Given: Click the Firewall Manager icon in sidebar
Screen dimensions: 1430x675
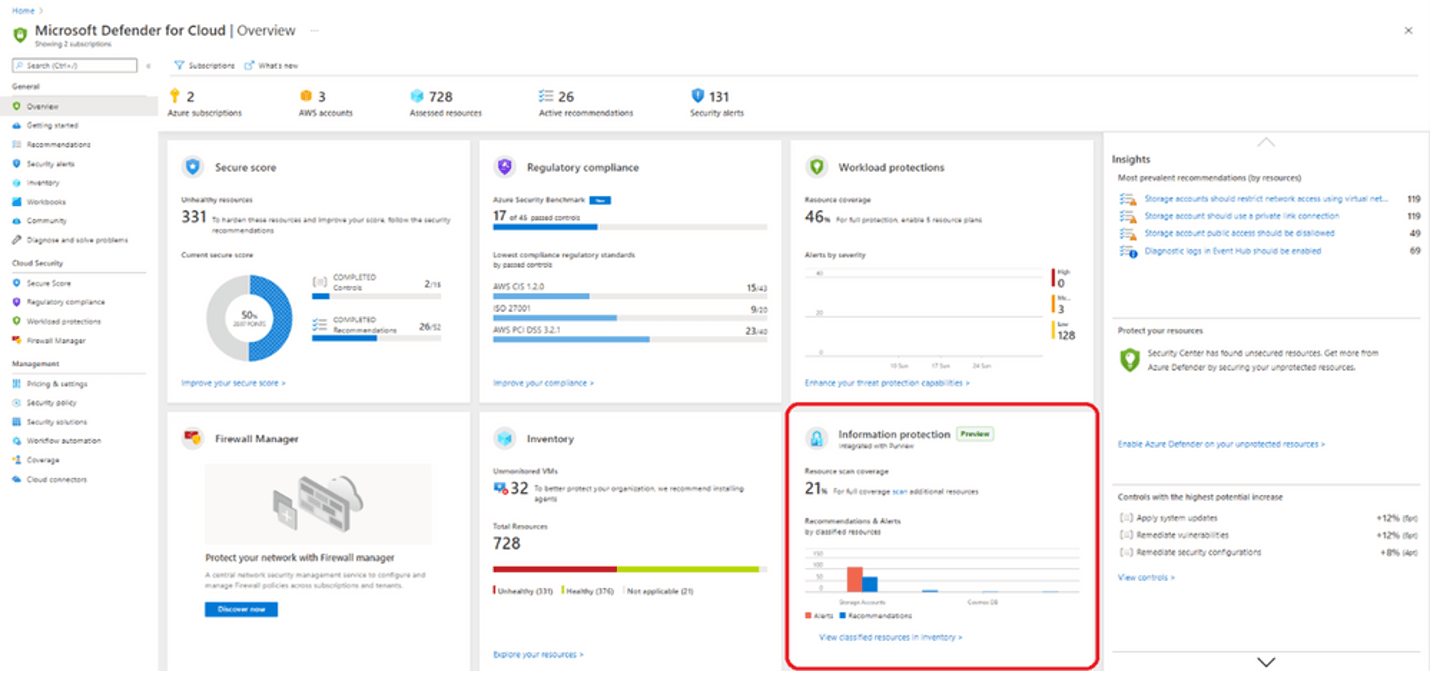Looking at the screenshot, I should click(x=17, y=340).
